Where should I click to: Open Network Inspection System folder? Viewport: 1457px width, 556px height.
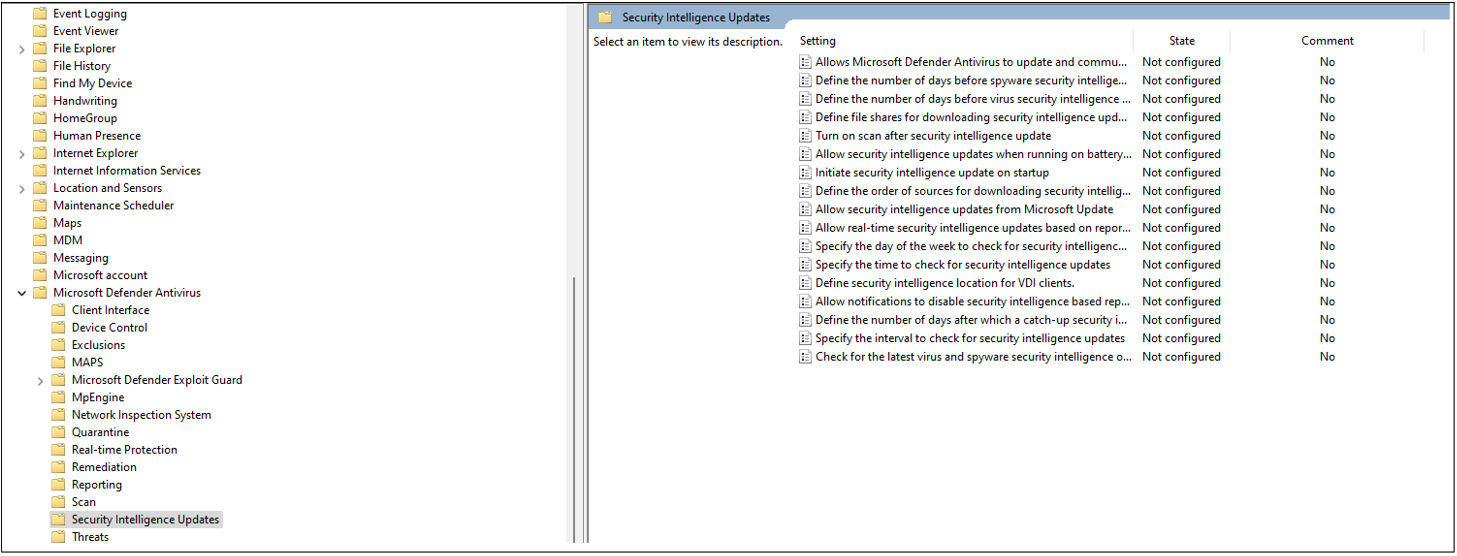141,415
